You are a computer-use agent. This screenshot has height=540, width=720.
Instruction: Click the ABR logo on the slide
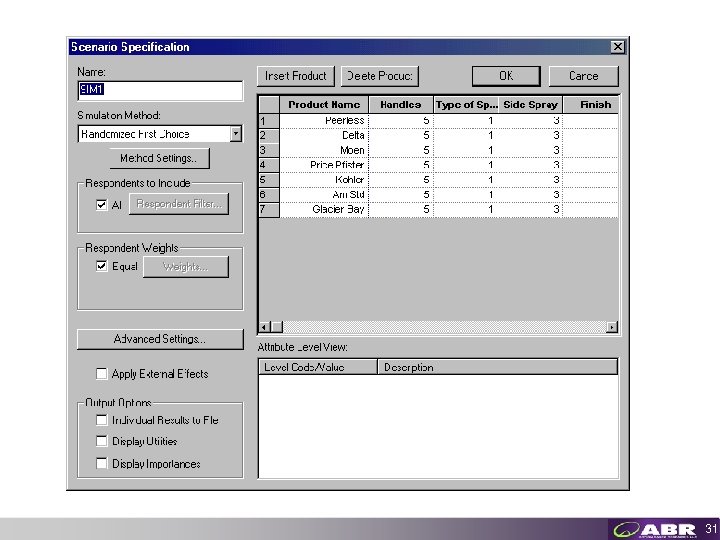(655, 529)
